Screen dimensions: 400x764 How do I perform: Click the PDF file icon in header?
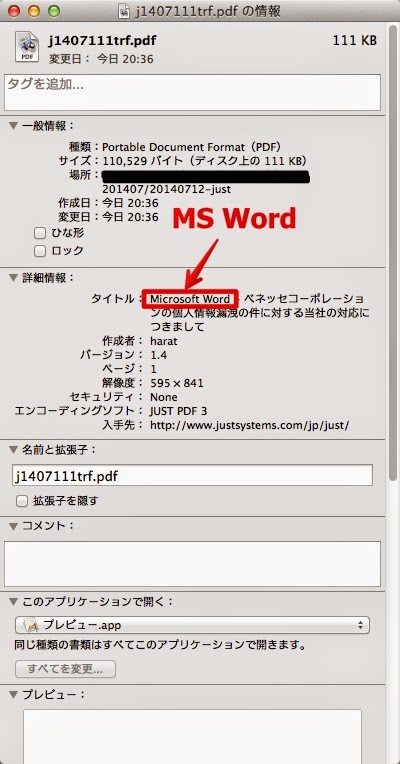pos(26,46)
